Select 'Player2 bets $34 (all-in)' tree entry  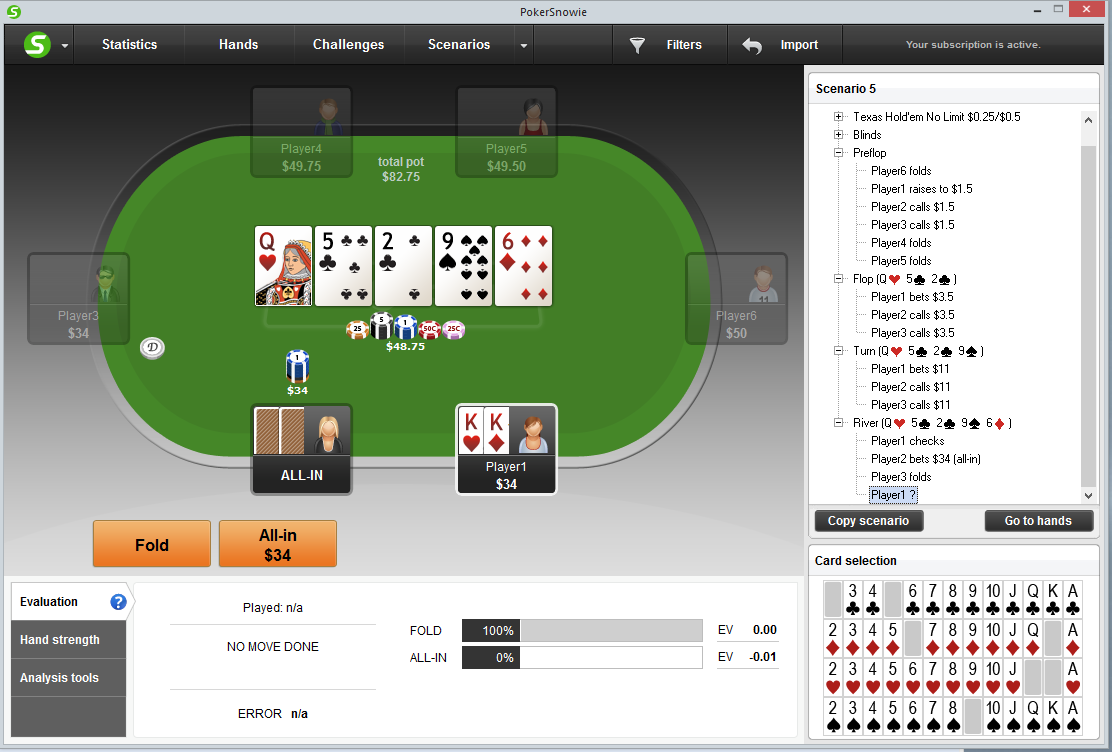coord(925,459)
